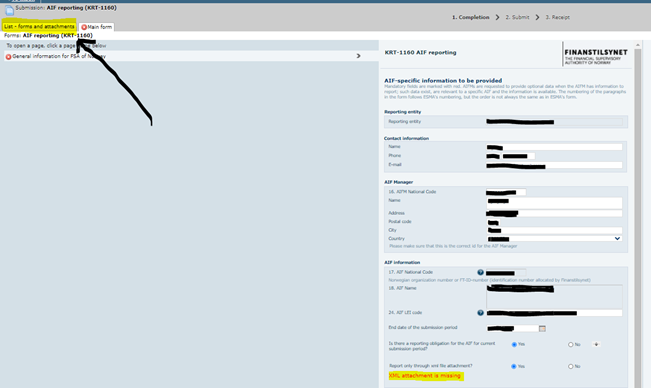This screenshot has width=651, height=388.
Task: Open the Country dropdown
Action: coord(554,239)
